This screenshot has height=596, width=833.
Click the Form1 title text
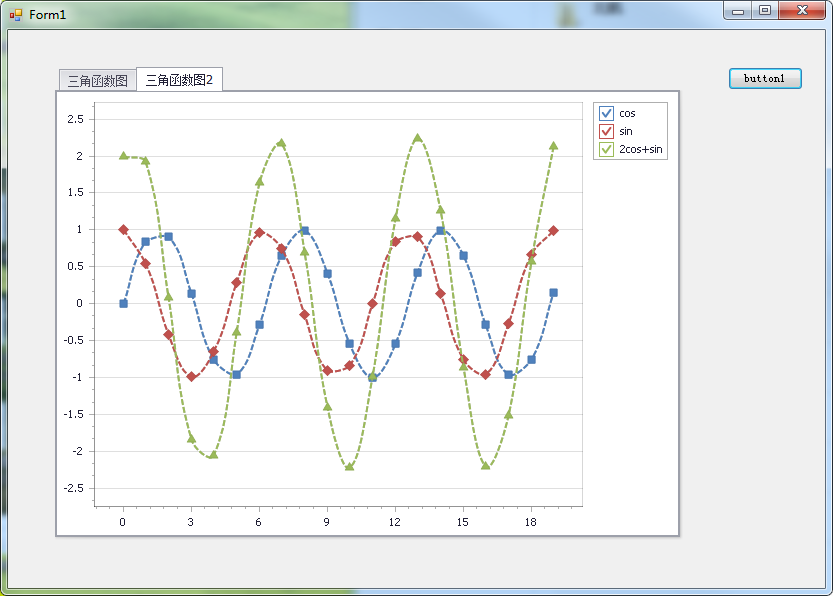pyautogui.click(x=47, y=15)
